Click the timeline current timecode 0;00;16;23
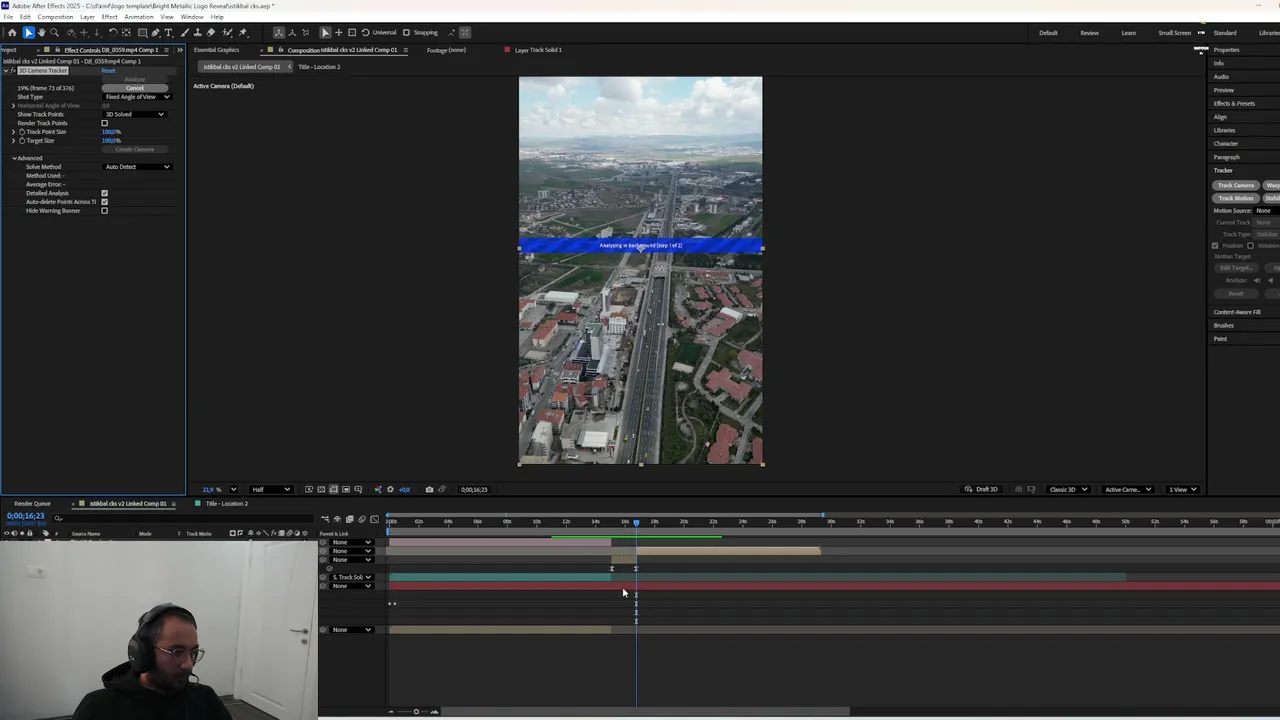This screenshot has width=1280, height=720. [25, 516]
